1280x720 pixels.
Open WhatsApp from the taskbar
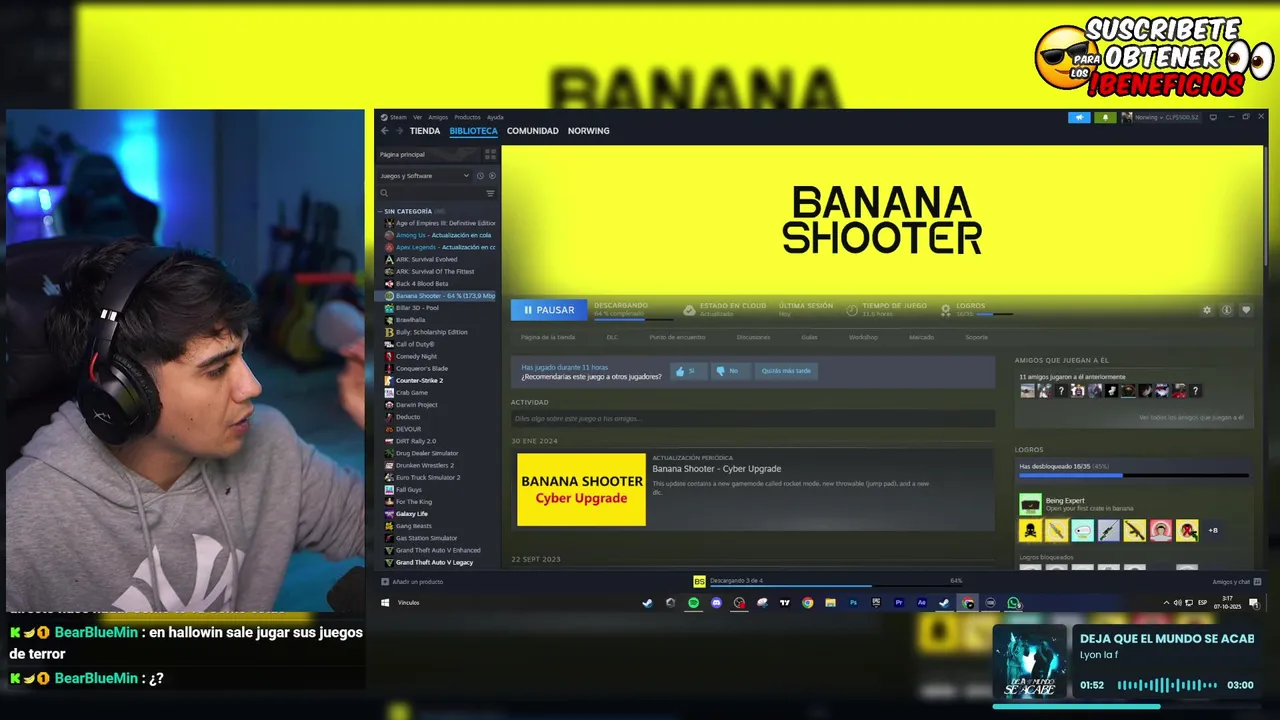pyautogui.click(x=1014, y=603)
